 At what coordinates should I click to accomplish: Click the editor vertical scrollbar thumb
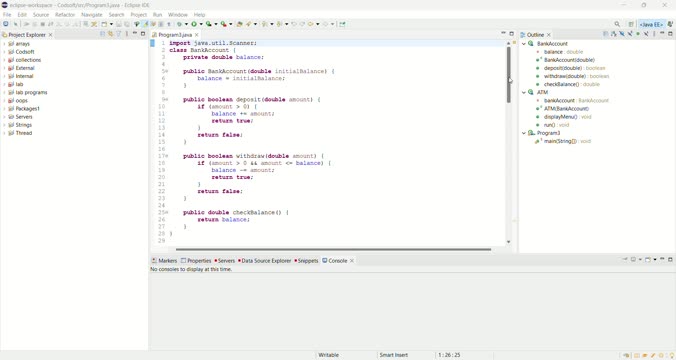coord(509,74)
